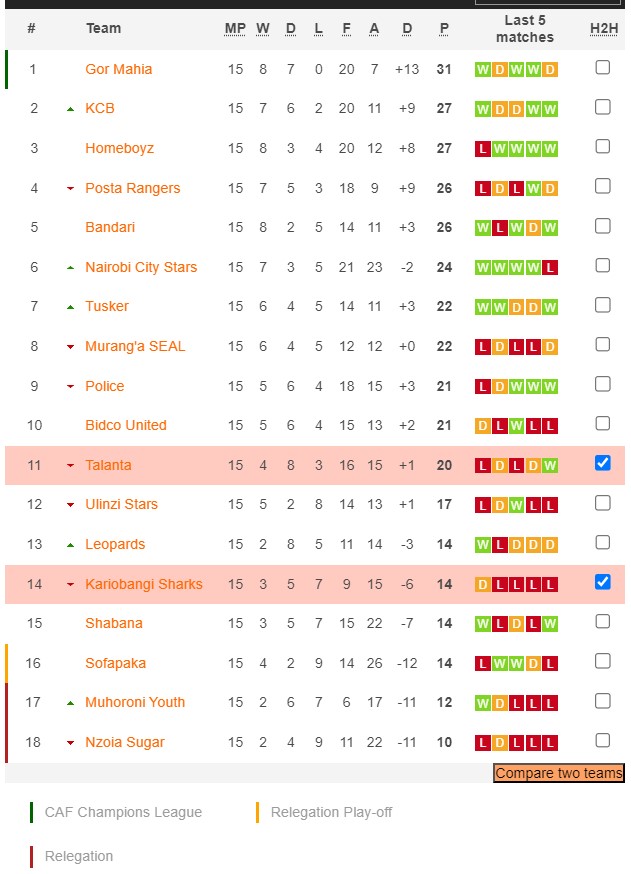Viewport: 631px width, 874px height.
Task: Click the green up arrow beside KCB
Action: point(70,109)
